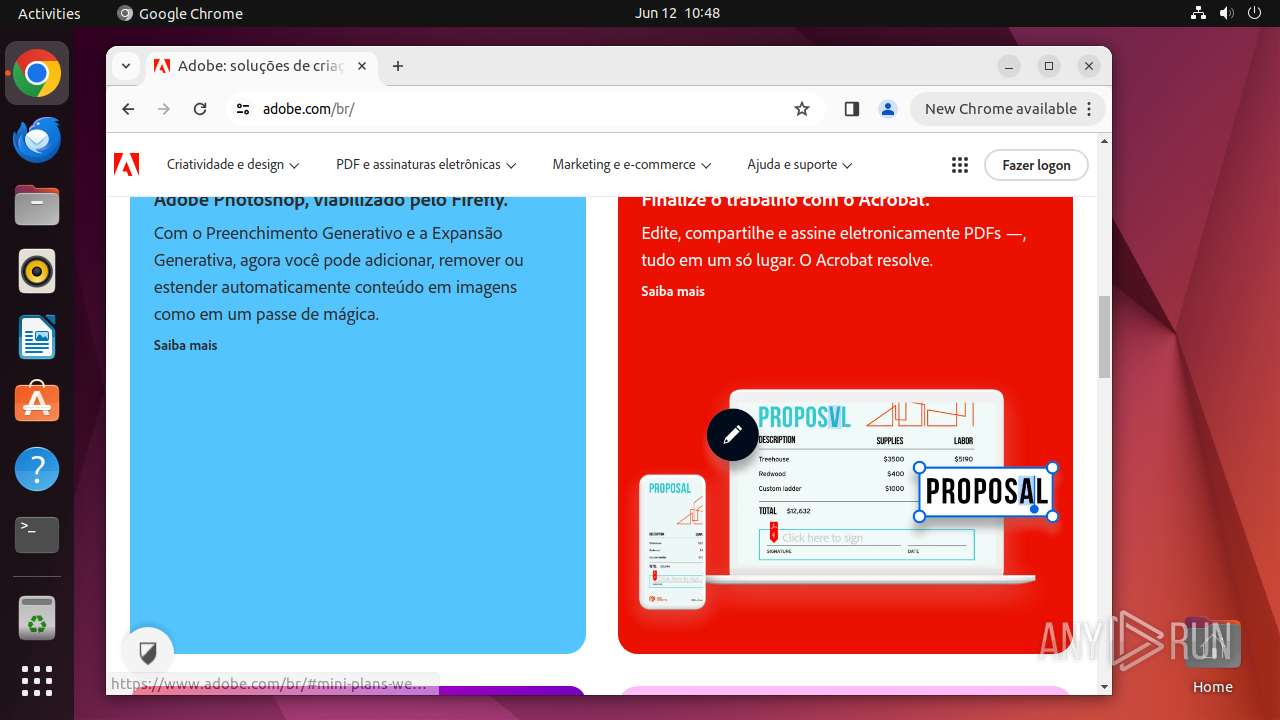The image size is (1280, 720).
Task: Click the pencil edit icon on Acrobat illustration
Action: point(732,435)
